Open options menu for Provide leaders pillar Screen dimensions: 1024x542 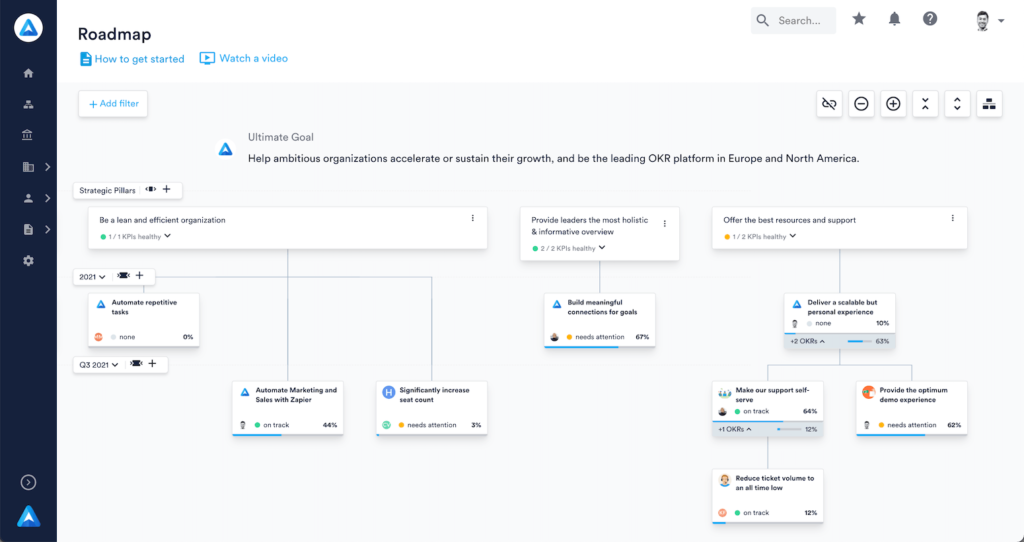click(x=665, y=224)
